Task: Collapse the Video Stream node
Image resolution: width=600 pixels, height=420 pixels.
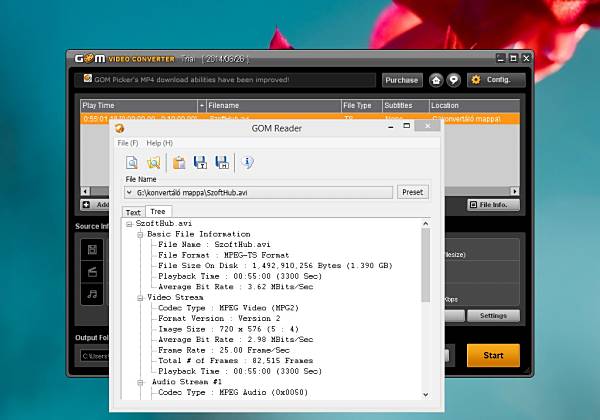Action: pyautogui.click(x=140, y=298)
